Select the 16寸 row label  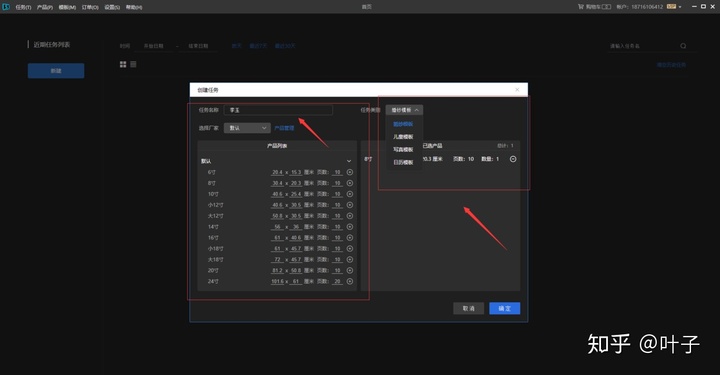(x=213, y=238)
